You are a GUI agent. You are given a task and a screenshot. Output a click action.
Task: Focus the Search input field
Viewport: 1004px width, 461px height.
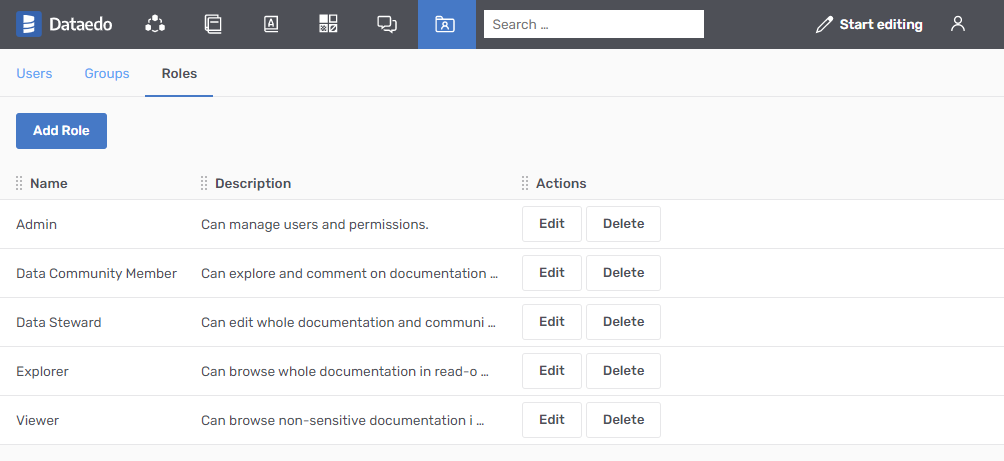point(593,24)
